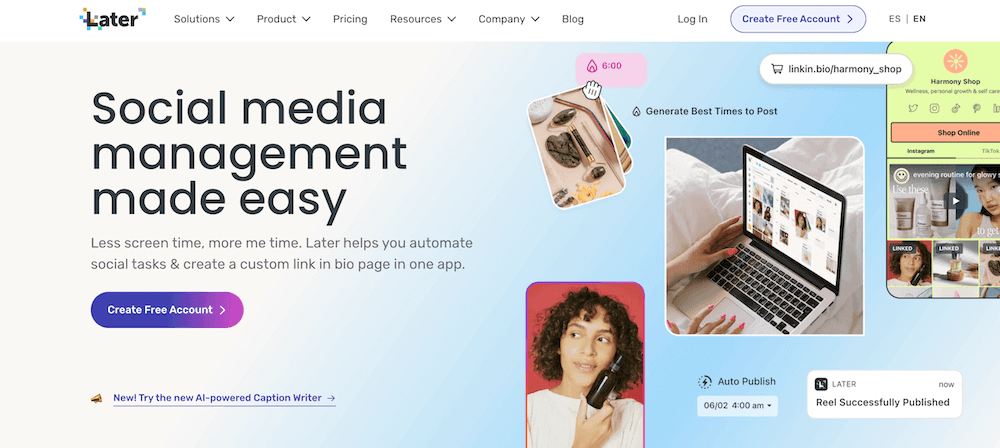Click the Later logo
1000x448 pixels.
coord(113,19)
